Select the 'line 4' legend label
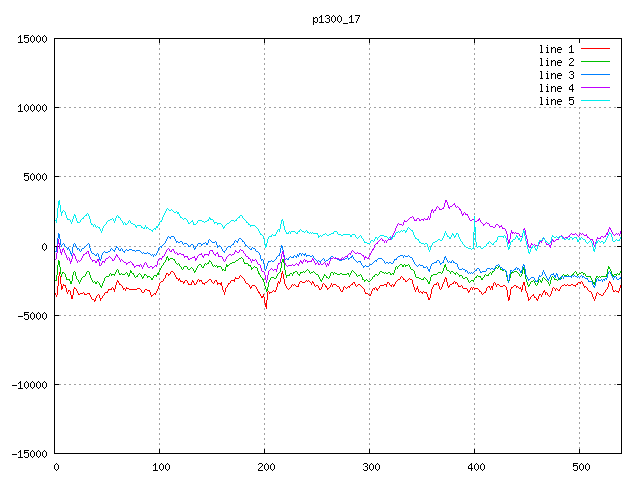 pos(556,88)
